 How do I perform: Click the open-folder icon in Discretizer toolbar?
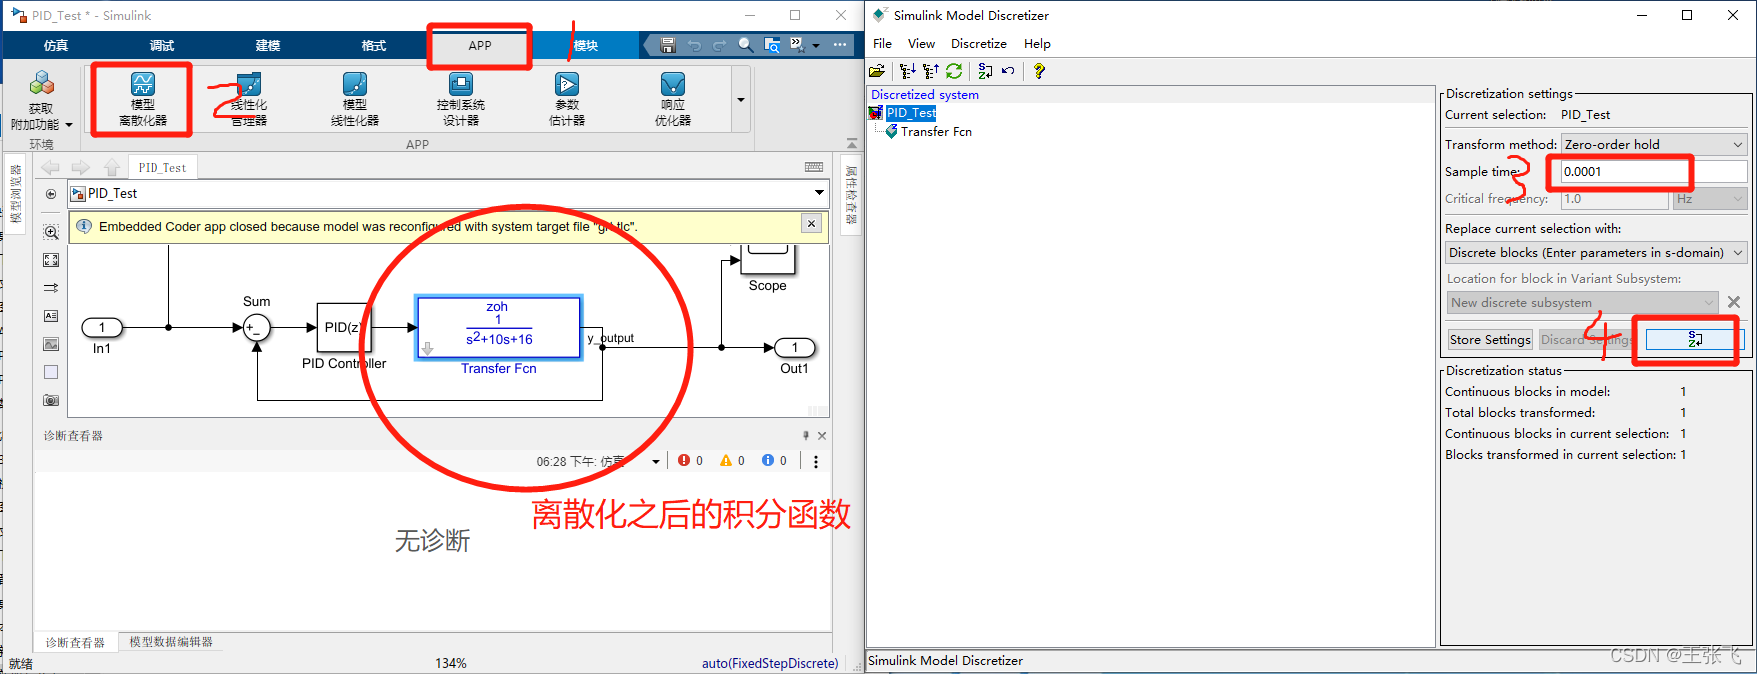[x=877, y=71]
